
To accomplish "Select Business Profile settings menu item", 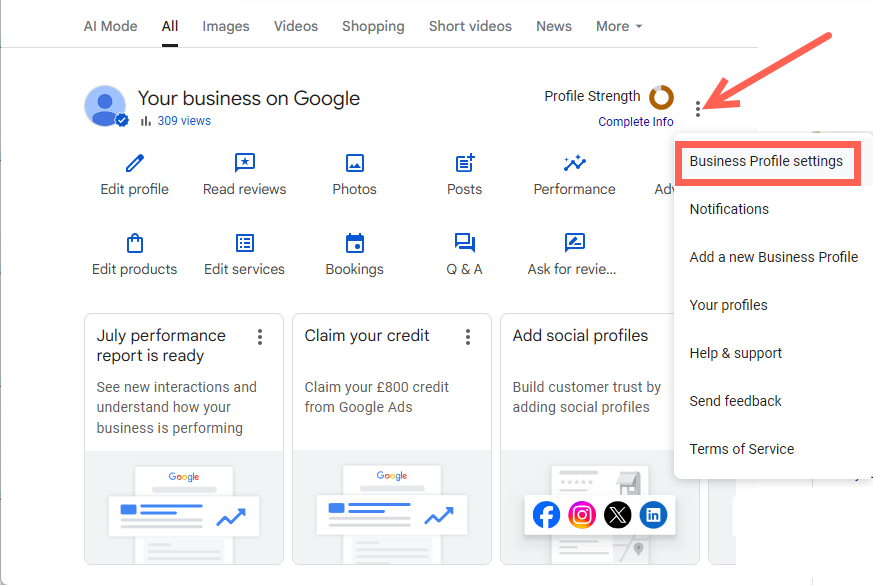I will pos(766,161).
